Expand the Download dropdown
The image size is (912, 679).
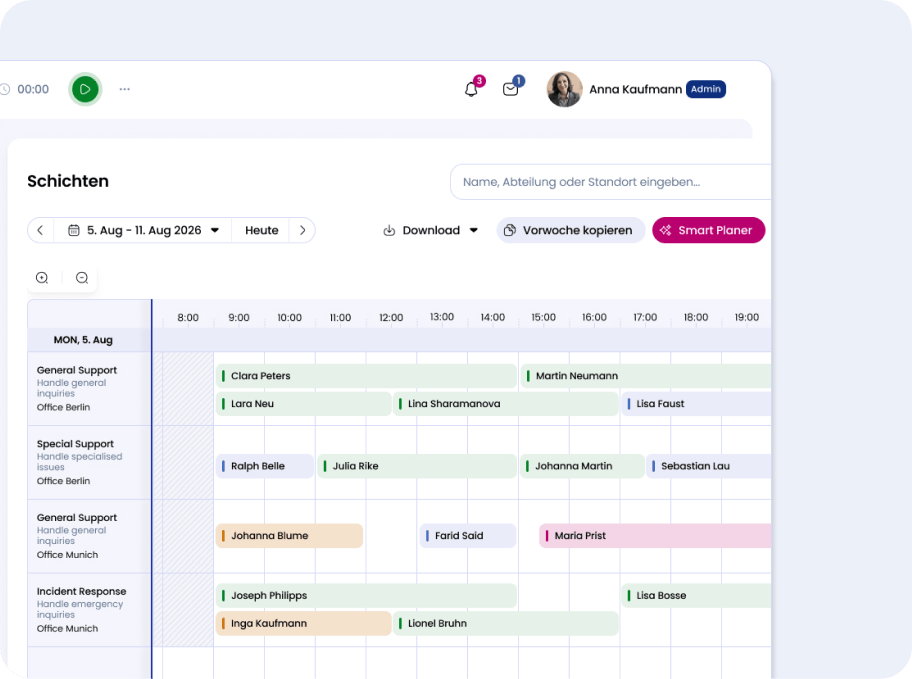pos(431,230)
